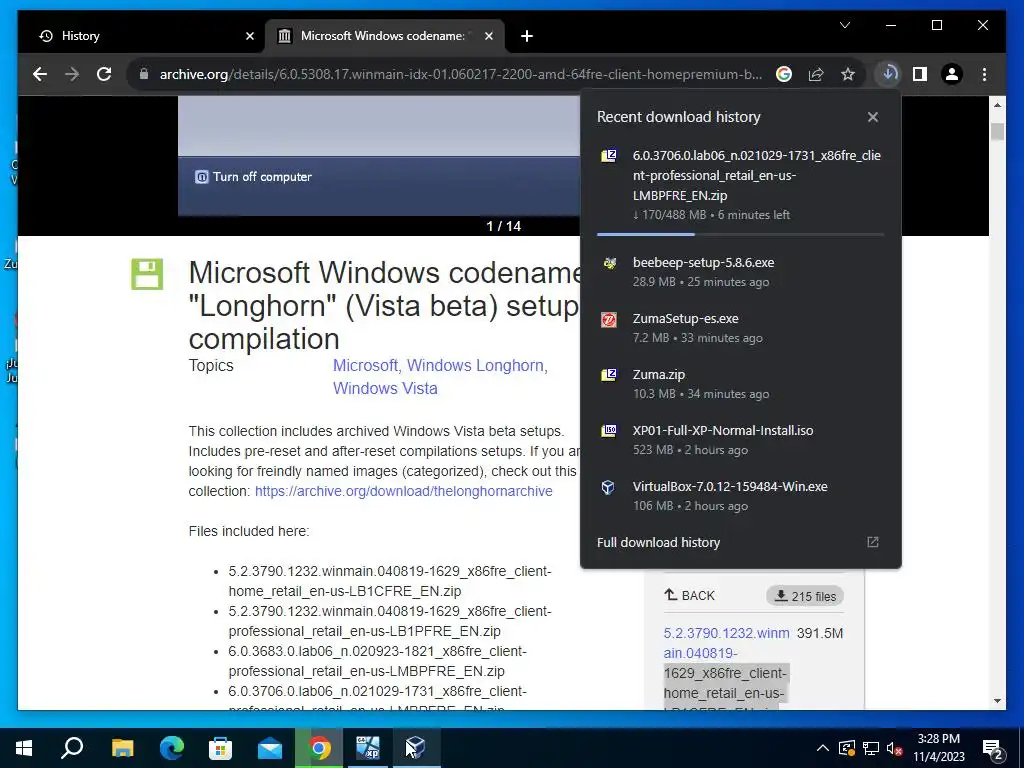Open the notification center with 2 alerts
This screenshot has width=1024, height=768.
pos(992,748)
